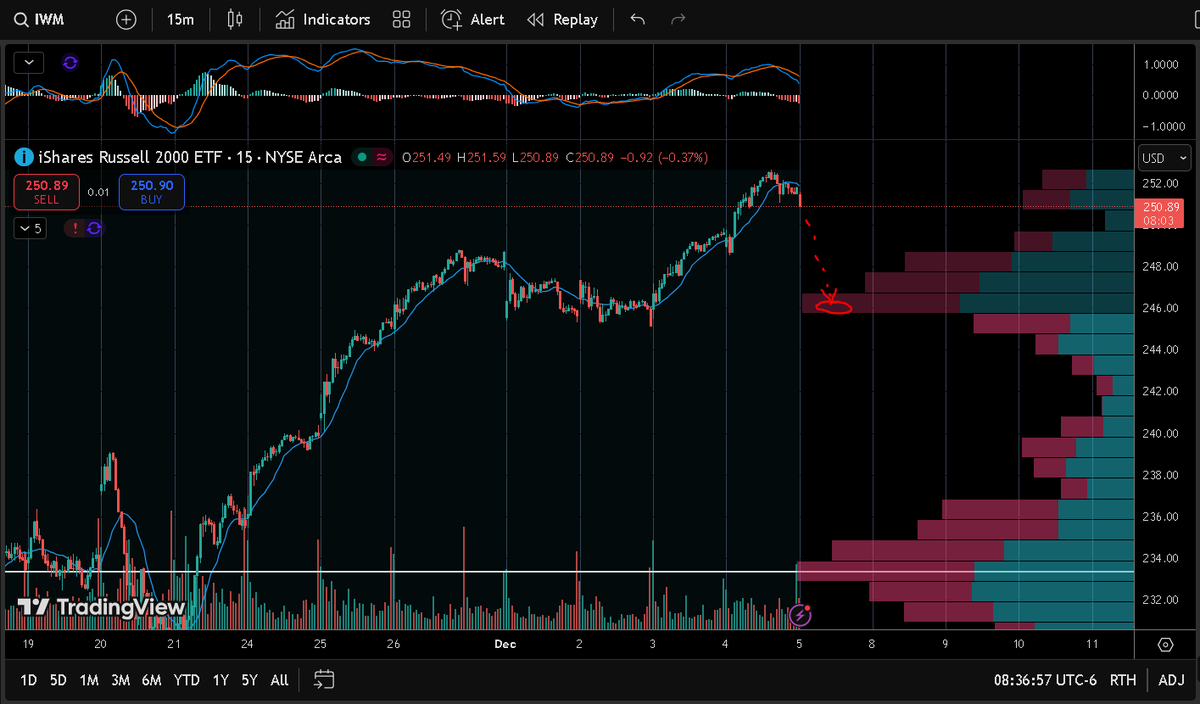Select the 5D date range

pos(58,680)
